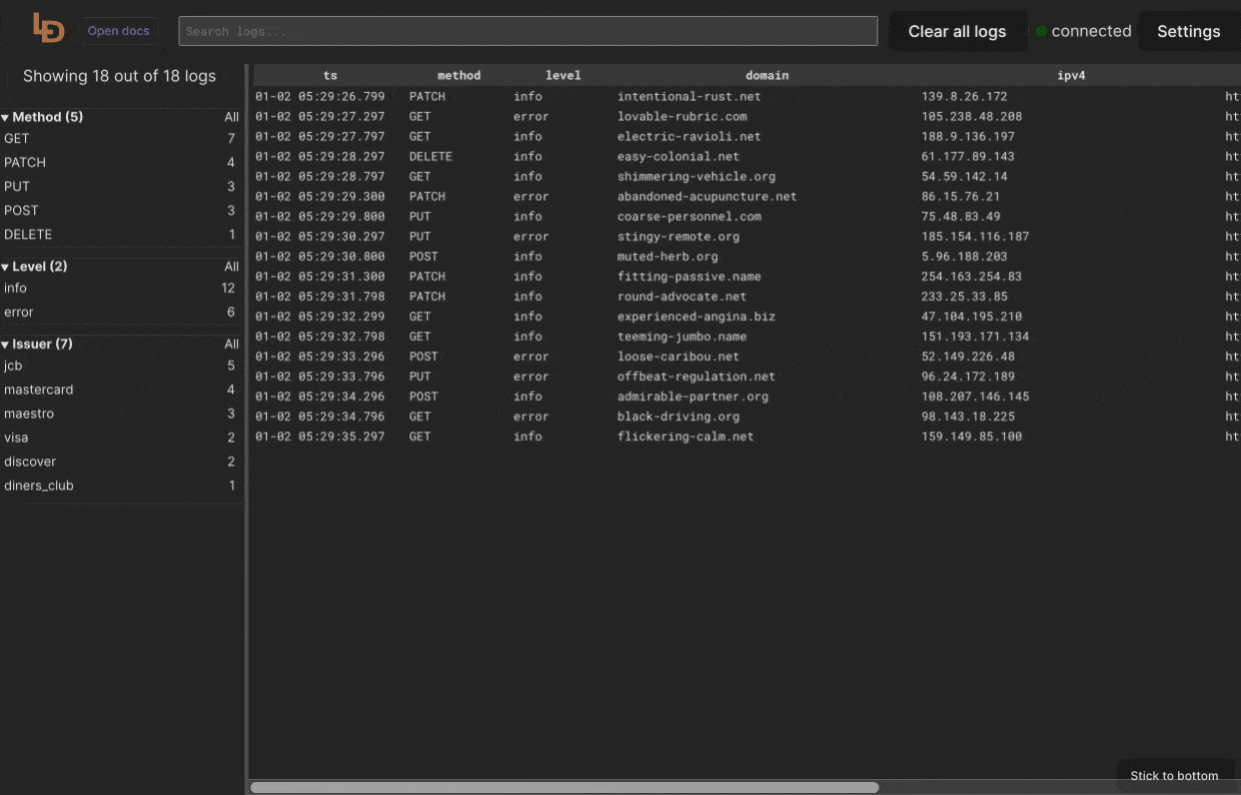Viewport: 1241px width, 795px height.
Task: Open the Settings panel
Action: [1188, 31]
